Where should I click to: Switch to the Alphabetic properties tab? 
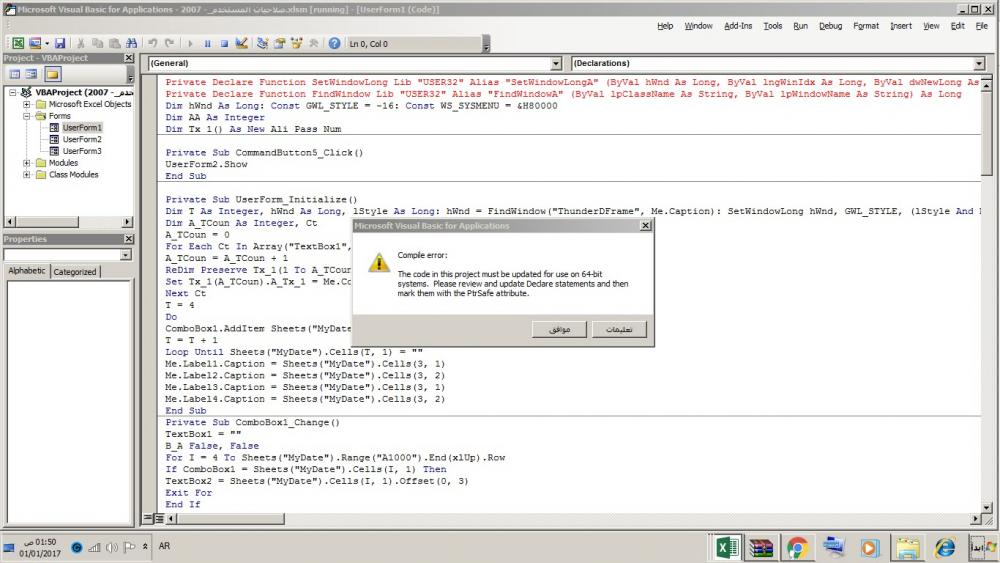coord(27,271)
